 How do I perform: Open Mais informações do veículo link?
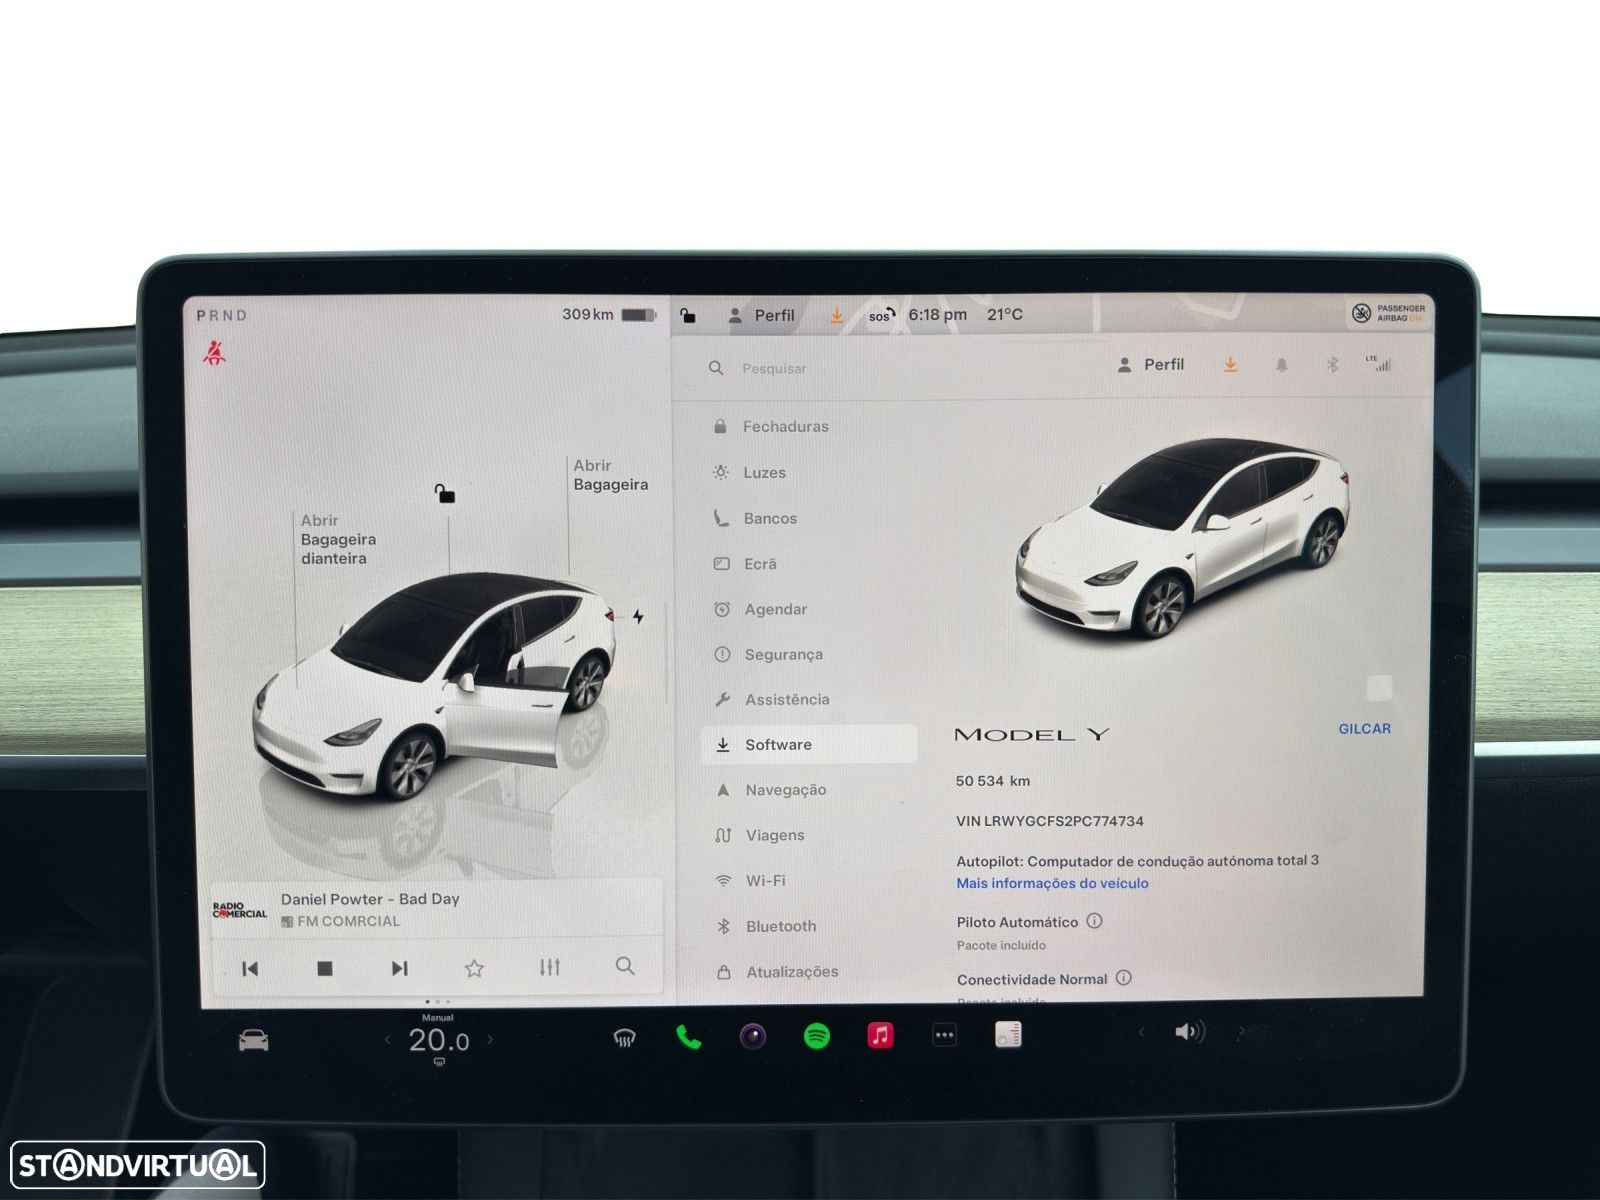(1052, 883)
